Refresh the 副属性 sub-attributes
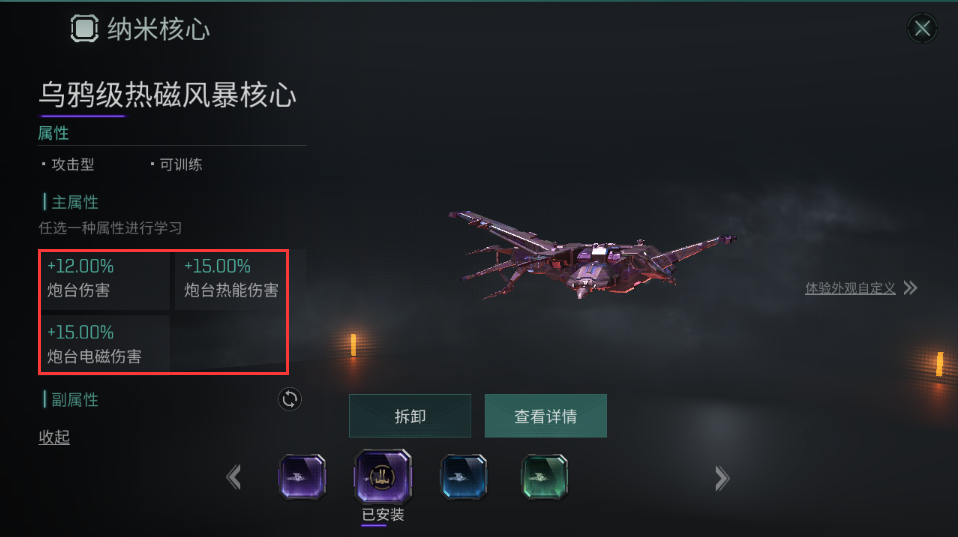Image resolution: width=958 pixels, height=537 pixels. [x=290, y=399]
